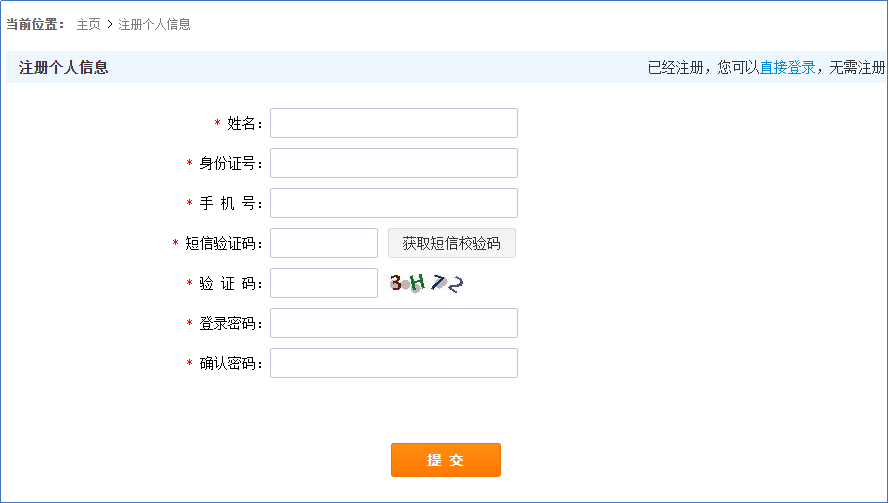
Task: Click the 登录密码 label text
Action: pos(229,324)
